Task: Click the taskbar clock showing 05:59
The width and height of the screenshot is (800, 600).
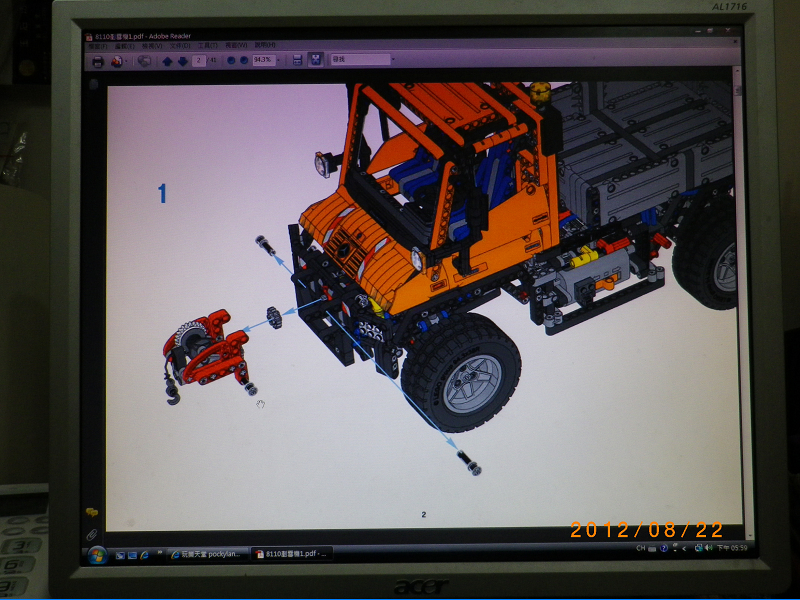Action: pos(732,548)
